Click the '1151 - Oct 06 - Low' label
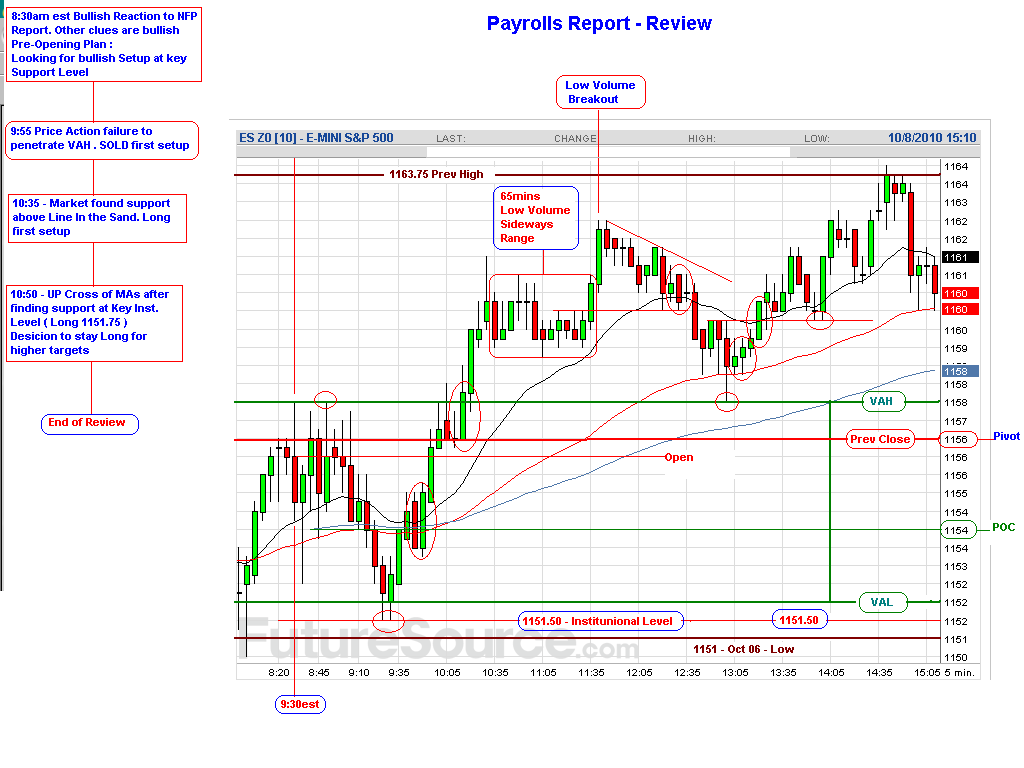Image resolution: width=1024 pixels, height=768 pixels. [x=743, y=649]
